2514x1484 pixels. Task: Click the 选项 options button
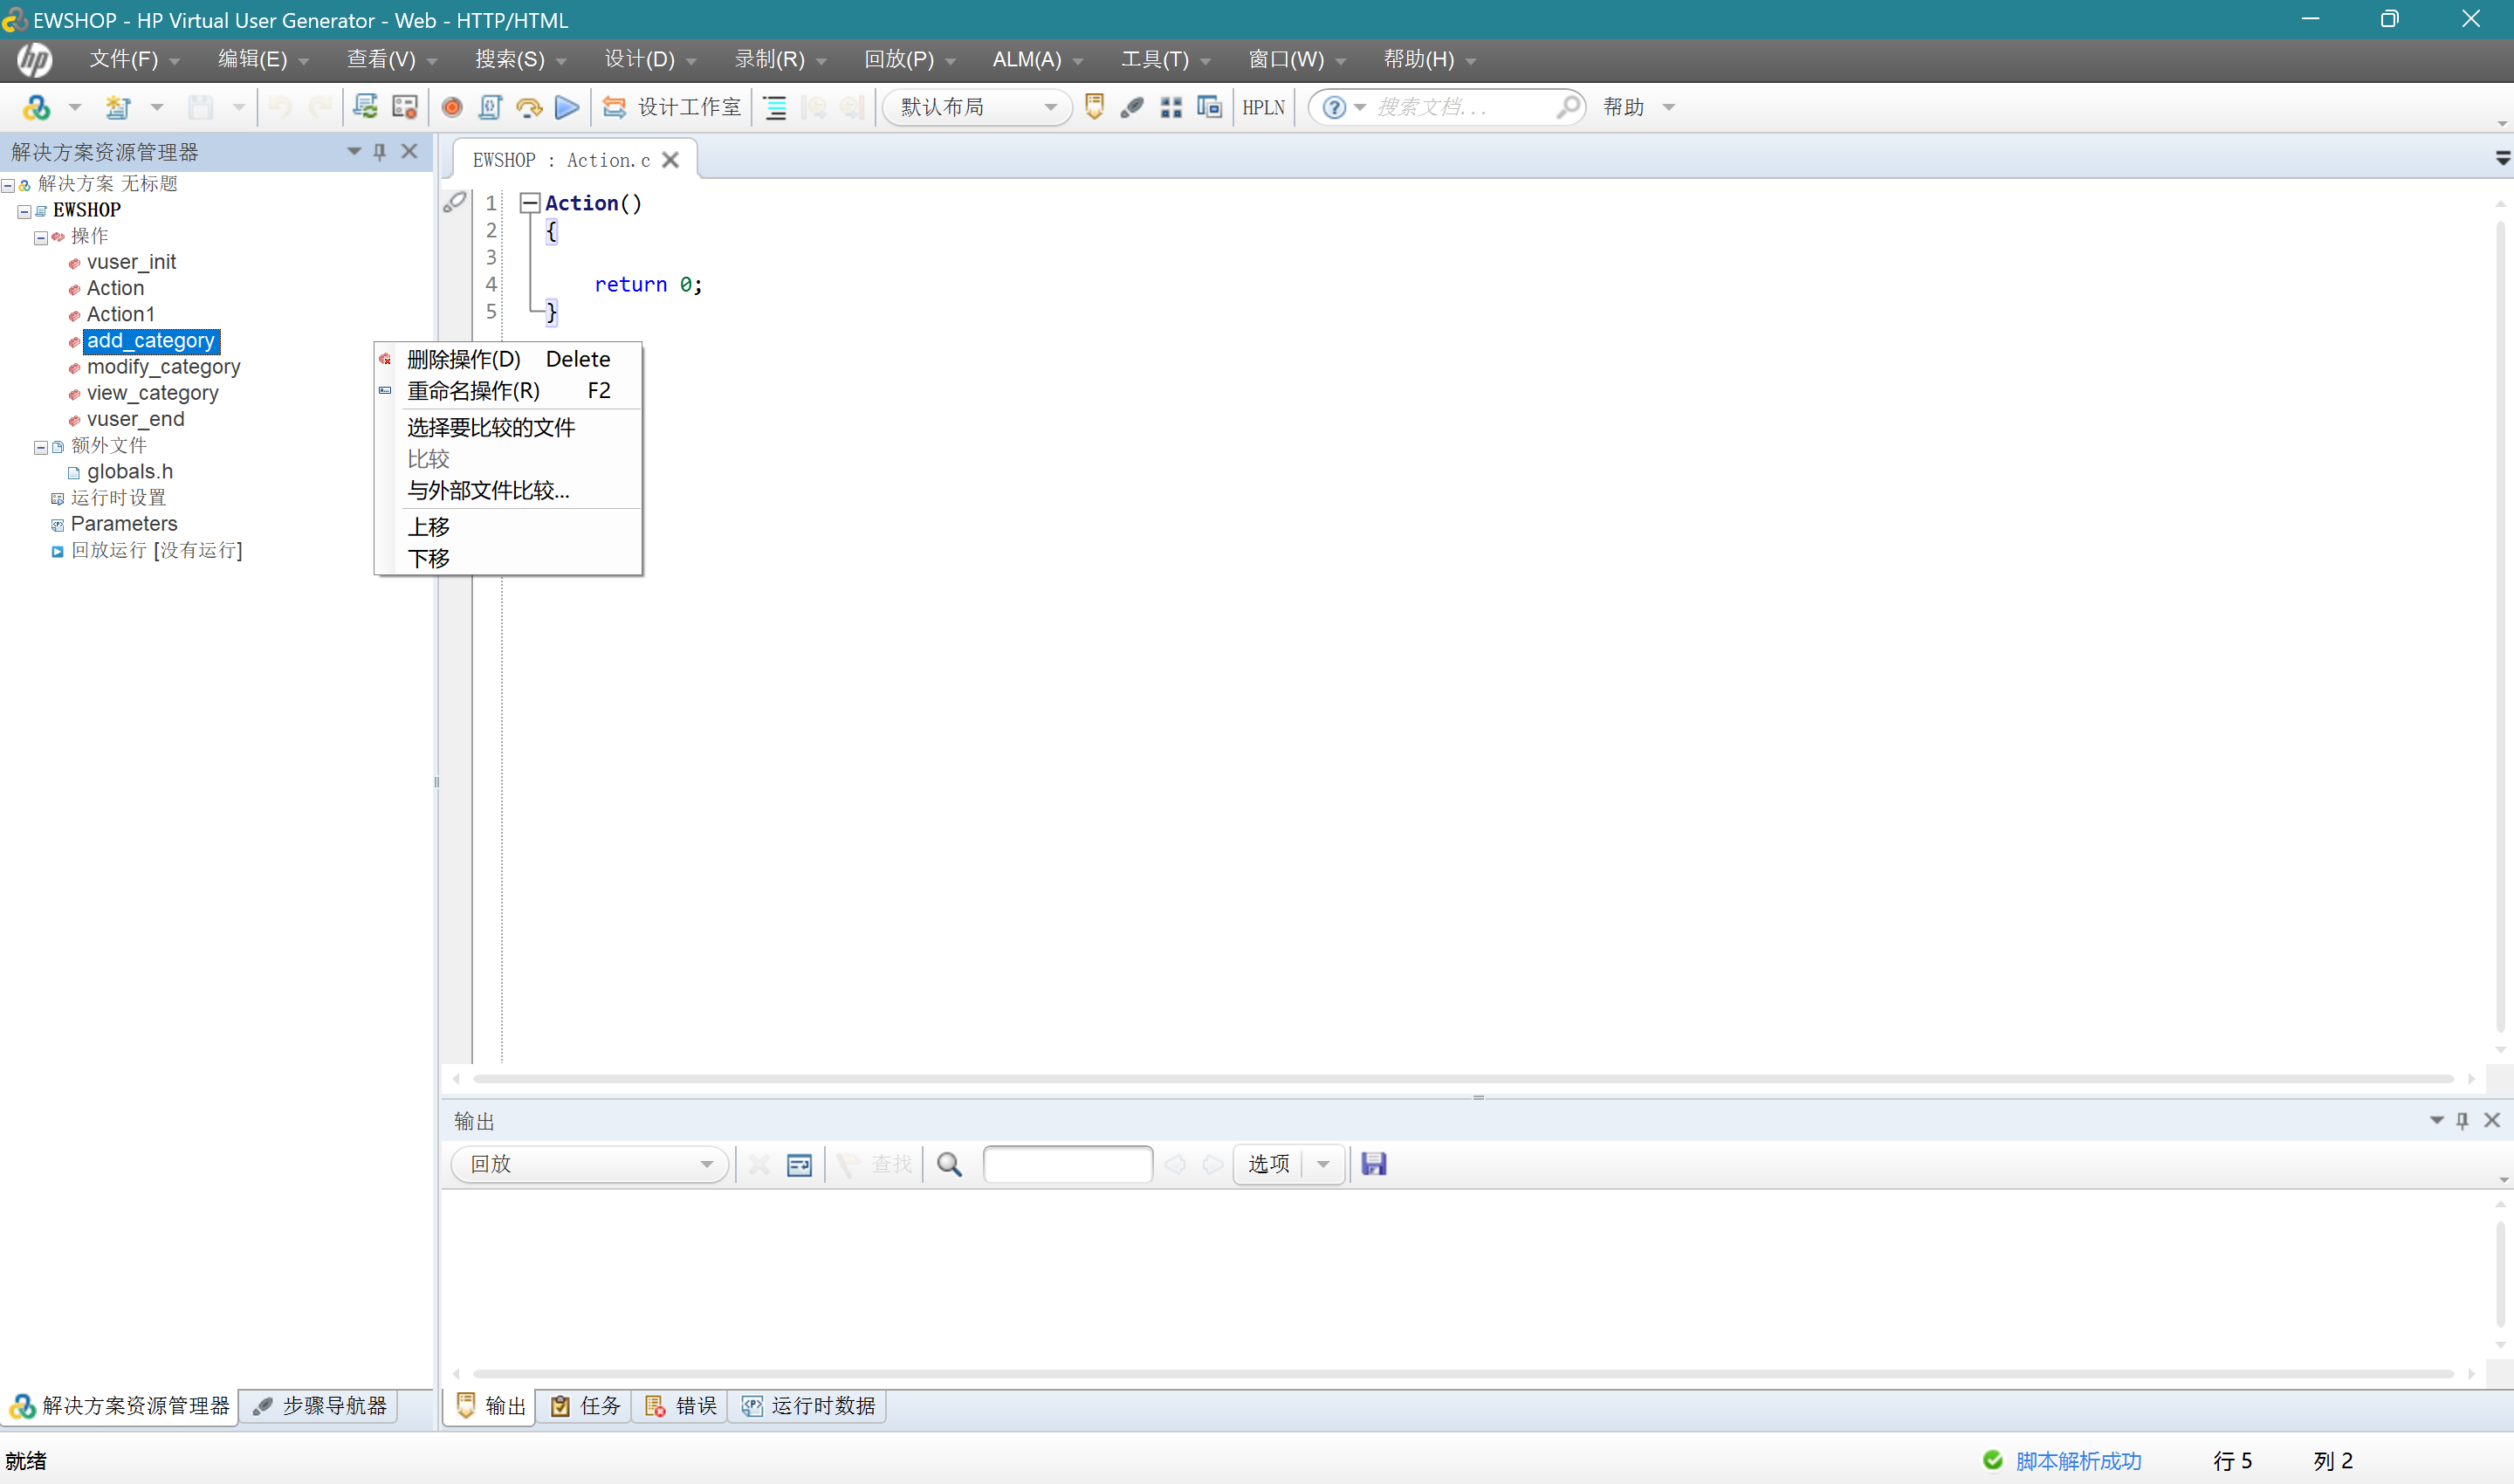(1268, 1164)
